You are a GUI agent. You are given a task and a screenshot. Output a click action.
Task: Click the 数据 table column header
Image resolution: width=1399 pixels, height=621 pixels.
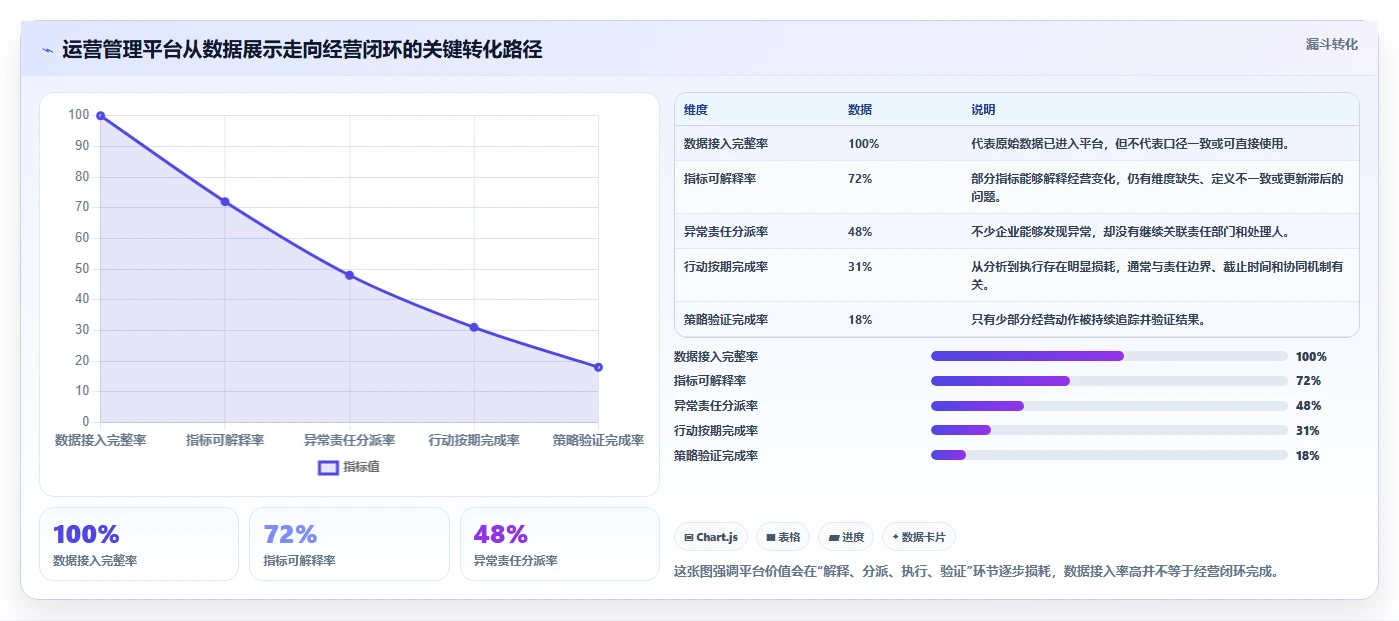point(860,110)
